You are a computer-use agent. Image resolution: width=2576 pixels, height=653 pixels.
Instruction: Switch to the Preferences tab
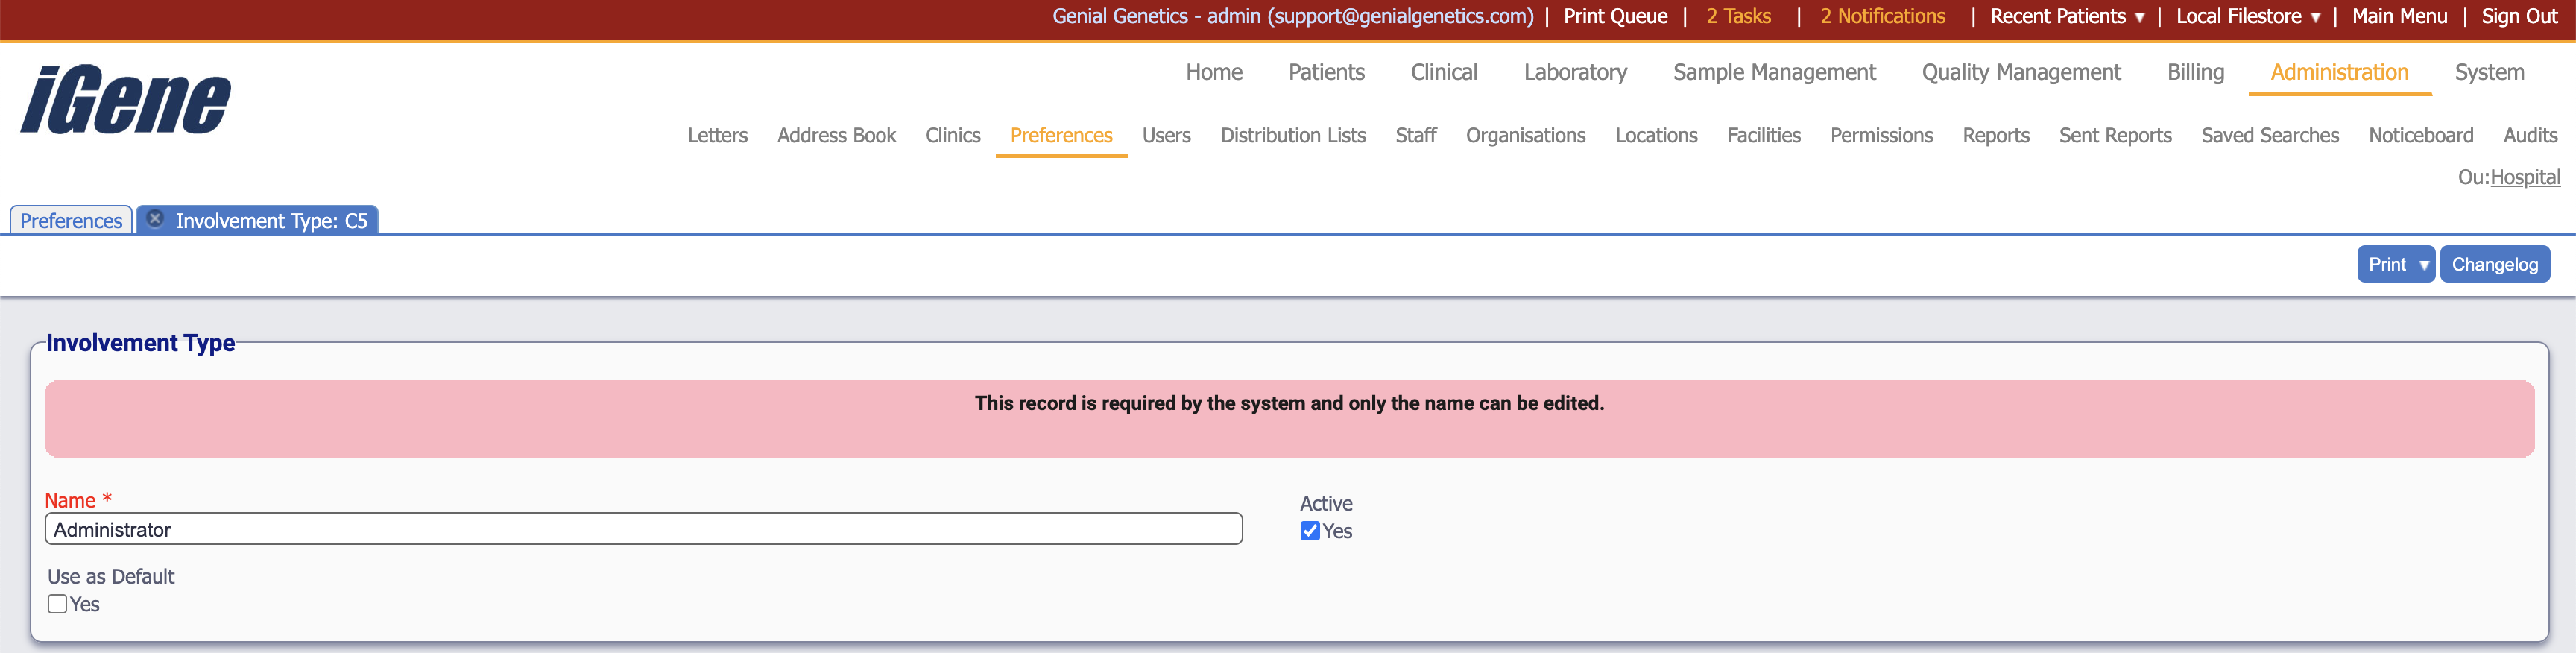pos(71,221)
